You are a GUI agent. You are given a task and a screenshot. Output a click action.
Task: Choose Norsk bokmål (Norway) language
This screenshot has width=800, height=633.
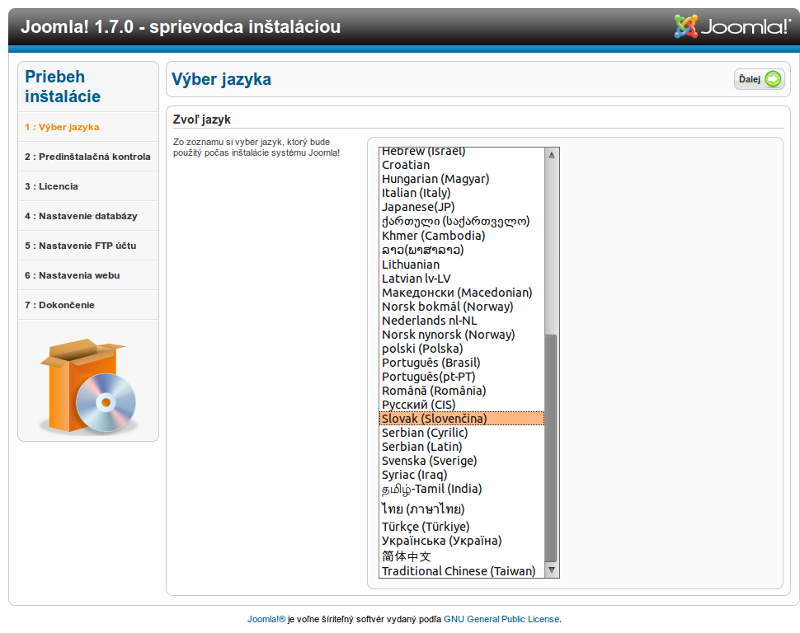coord(462,307)
